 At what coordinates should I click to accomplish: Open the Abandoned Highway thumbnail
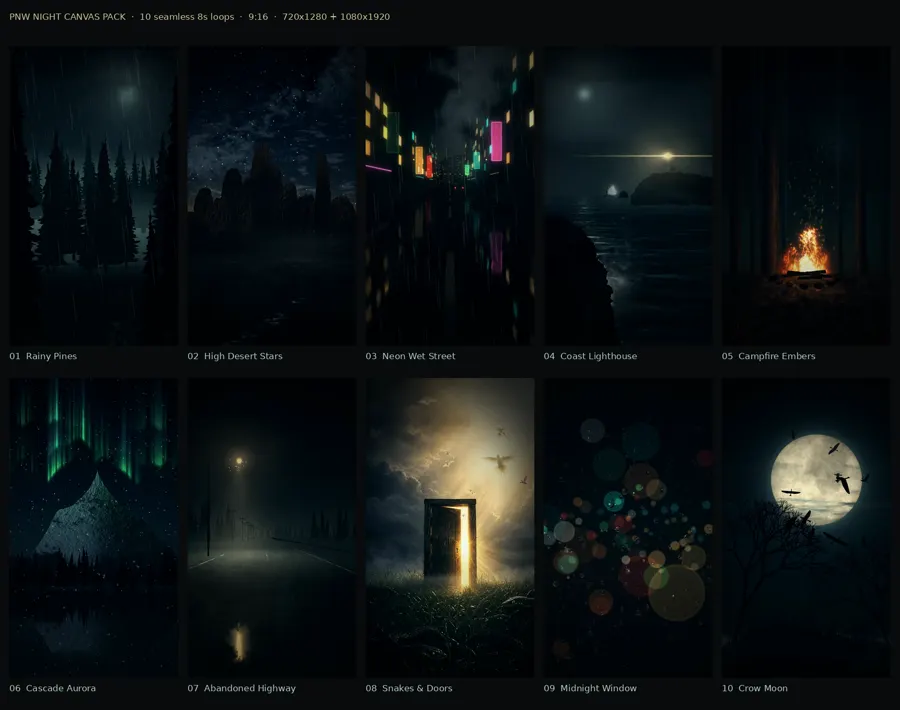(x=271, y=527)
